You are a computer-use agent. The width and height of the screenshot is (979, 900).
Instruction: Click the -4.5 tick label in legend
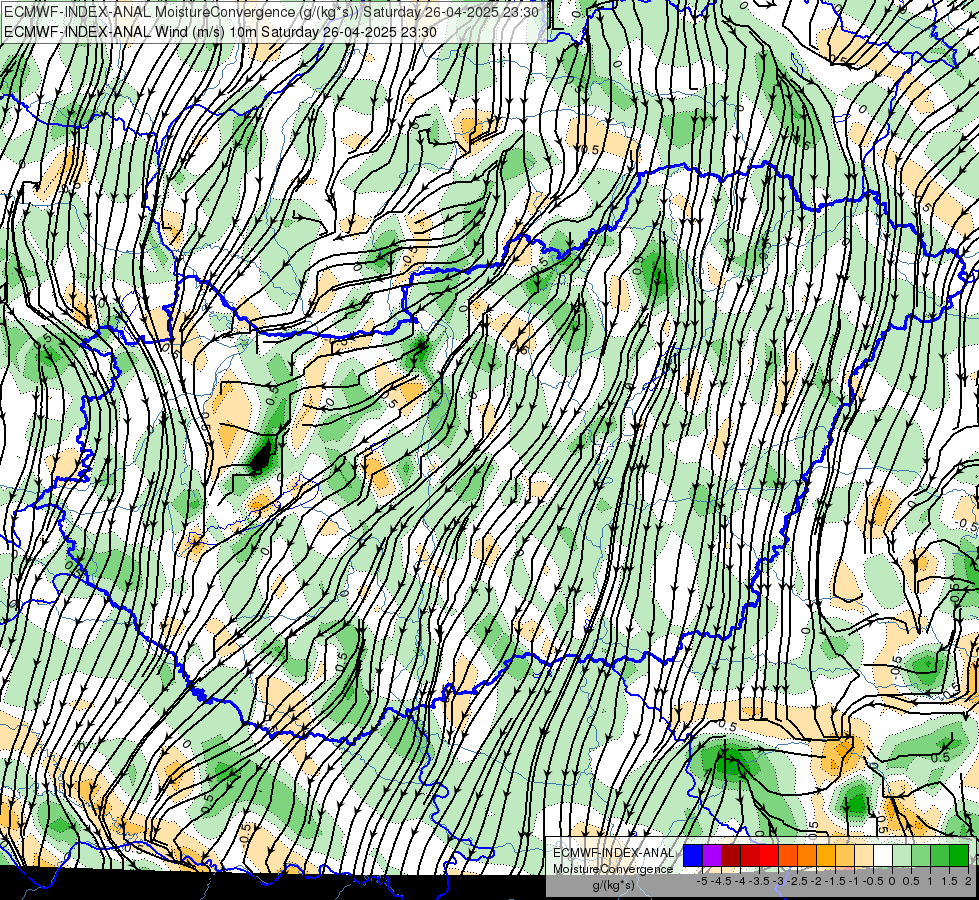click(x=722, y=881)
